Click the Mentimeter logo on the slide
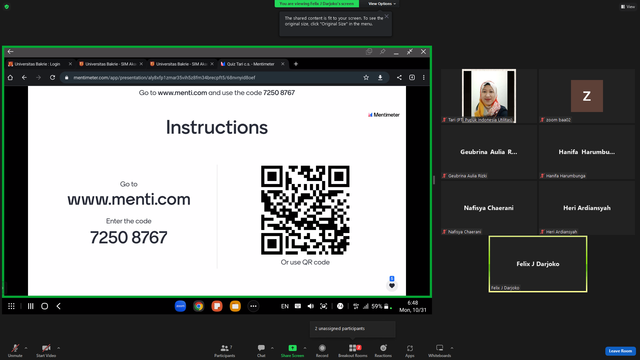The image size is (640, 360). 384,115
